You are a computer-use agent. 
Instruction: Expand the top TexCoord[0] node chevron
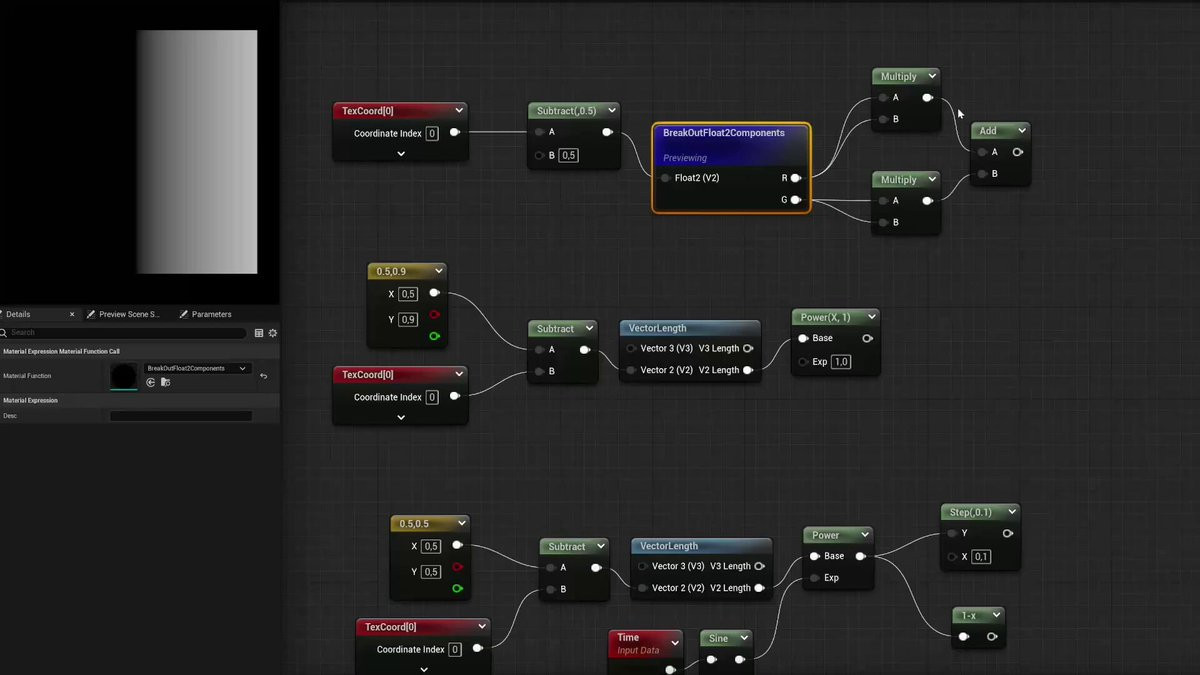[400, 154]
